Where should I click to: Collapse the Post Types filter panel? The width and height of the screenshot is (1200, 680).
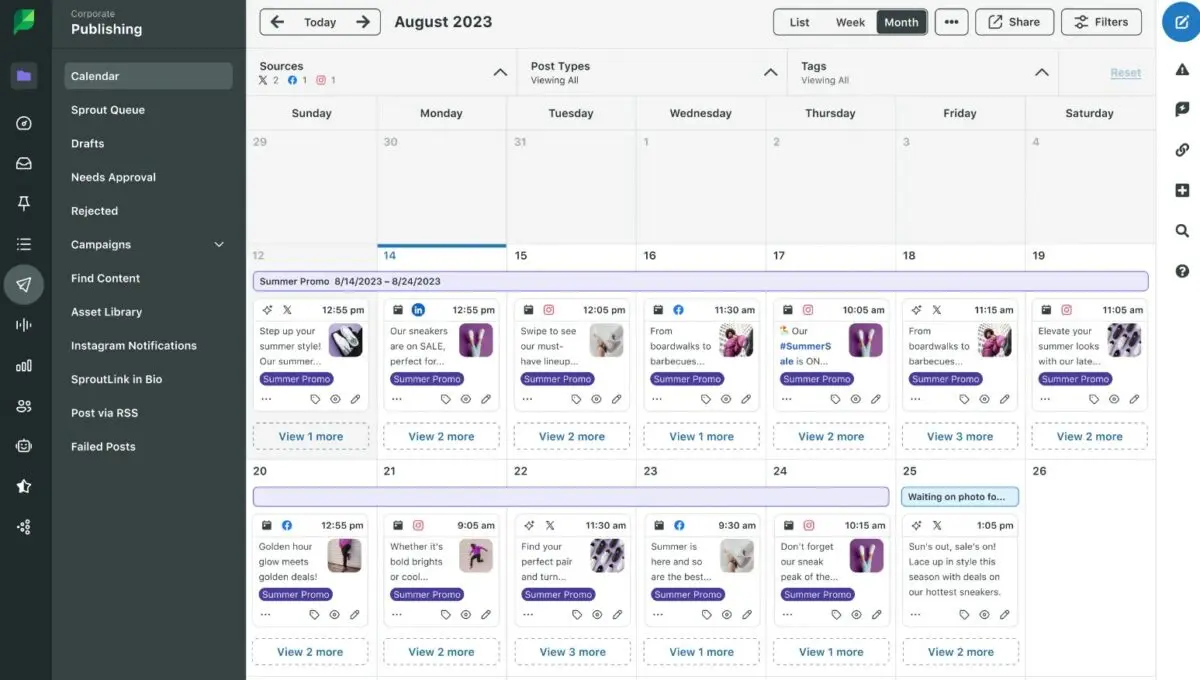coord(770,72)
